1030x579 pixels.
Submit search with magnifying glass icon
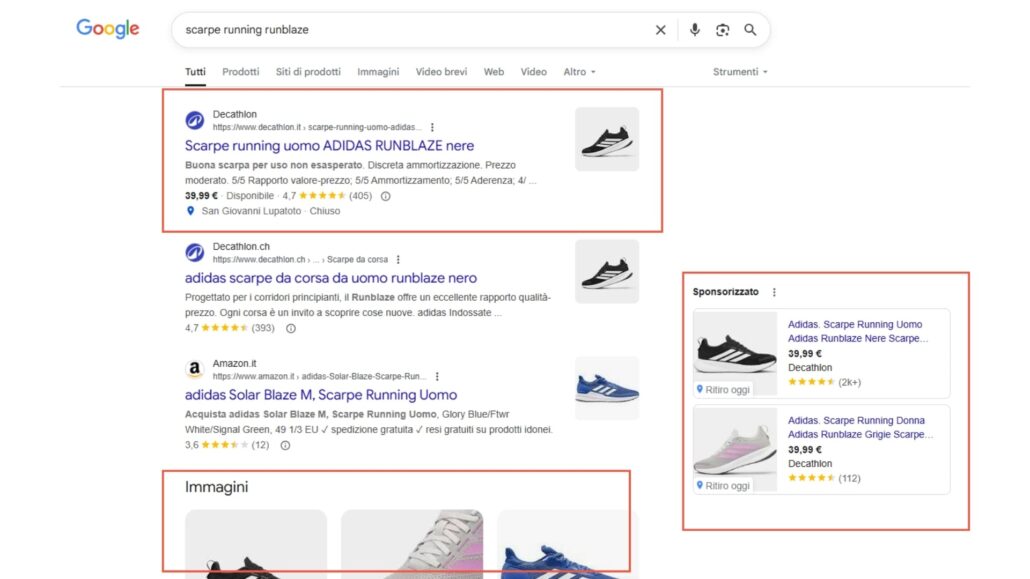tap(750, 30)
